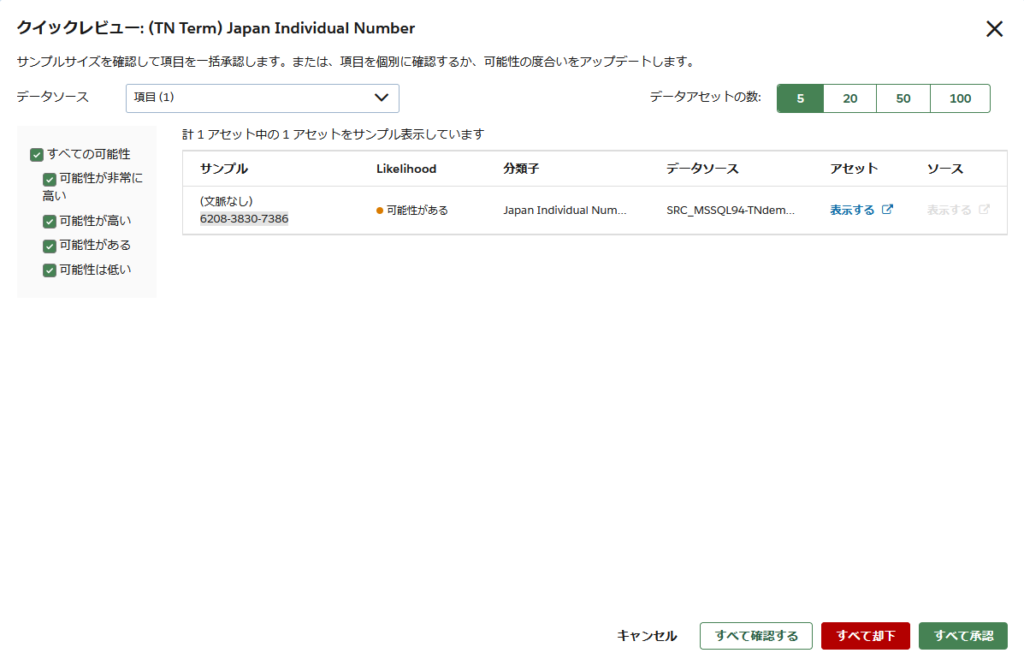Click the orange likelihood dot for 可能性がある

[380, 211]
